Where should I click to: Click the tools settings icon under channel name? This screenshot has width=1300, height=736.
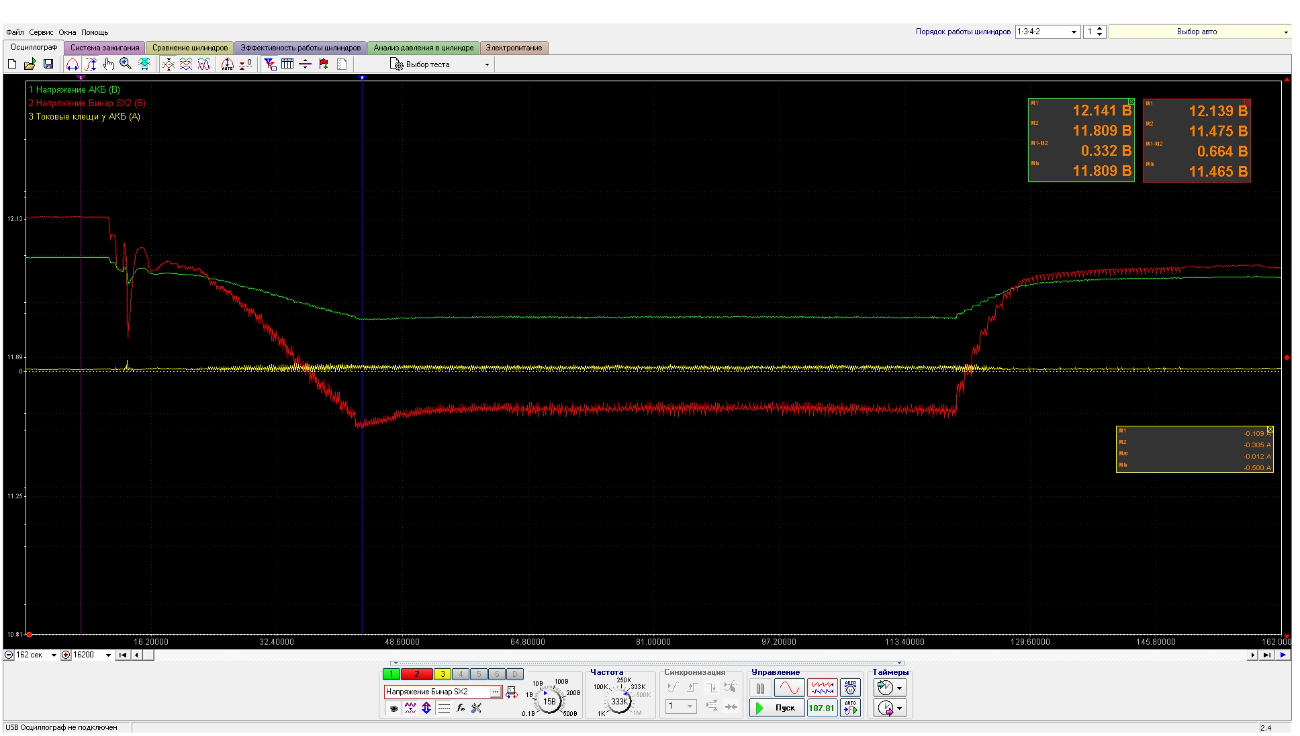[x=476, y=708]
